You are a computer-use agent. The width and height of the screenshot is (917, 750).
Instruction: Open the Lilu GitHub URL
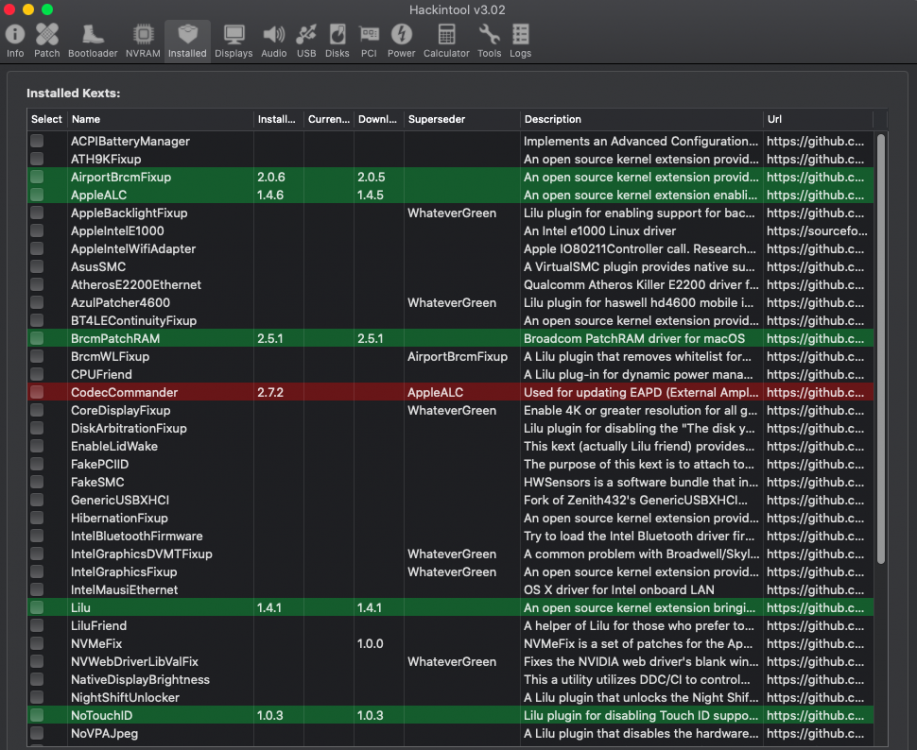coord(815,607)
